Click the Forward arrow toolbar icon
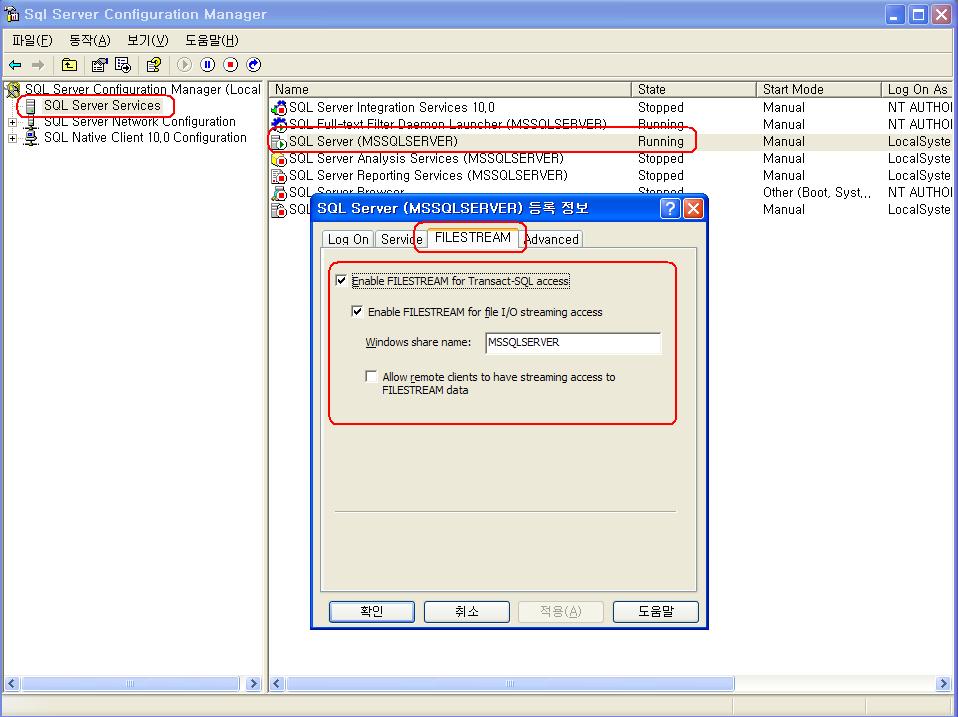The height and width of the screenshot is (717, 958). (38, 65)
